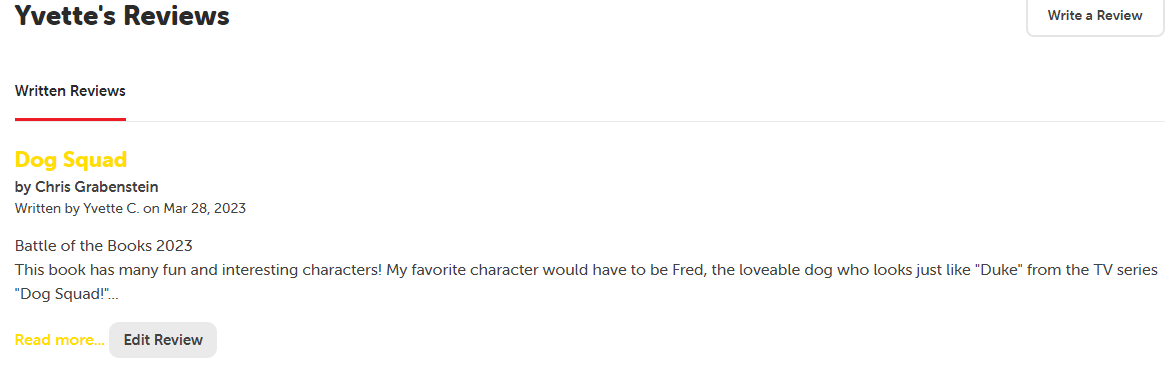Click the Written by Yvette C. byline

(x=130, y=208)
